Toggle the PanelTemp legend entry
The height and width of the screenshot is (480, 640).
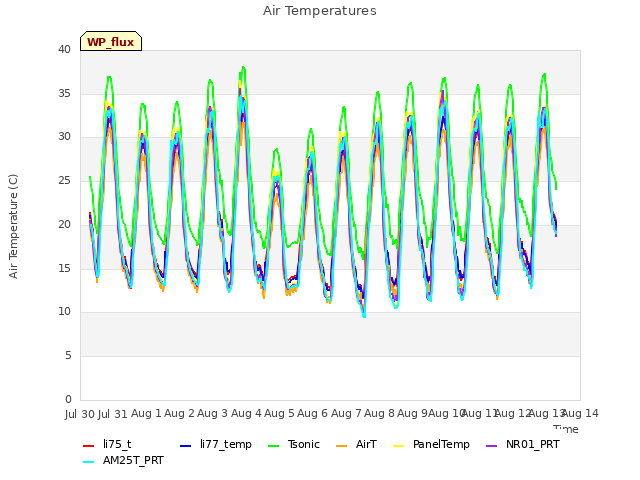(x=431, y=444)
